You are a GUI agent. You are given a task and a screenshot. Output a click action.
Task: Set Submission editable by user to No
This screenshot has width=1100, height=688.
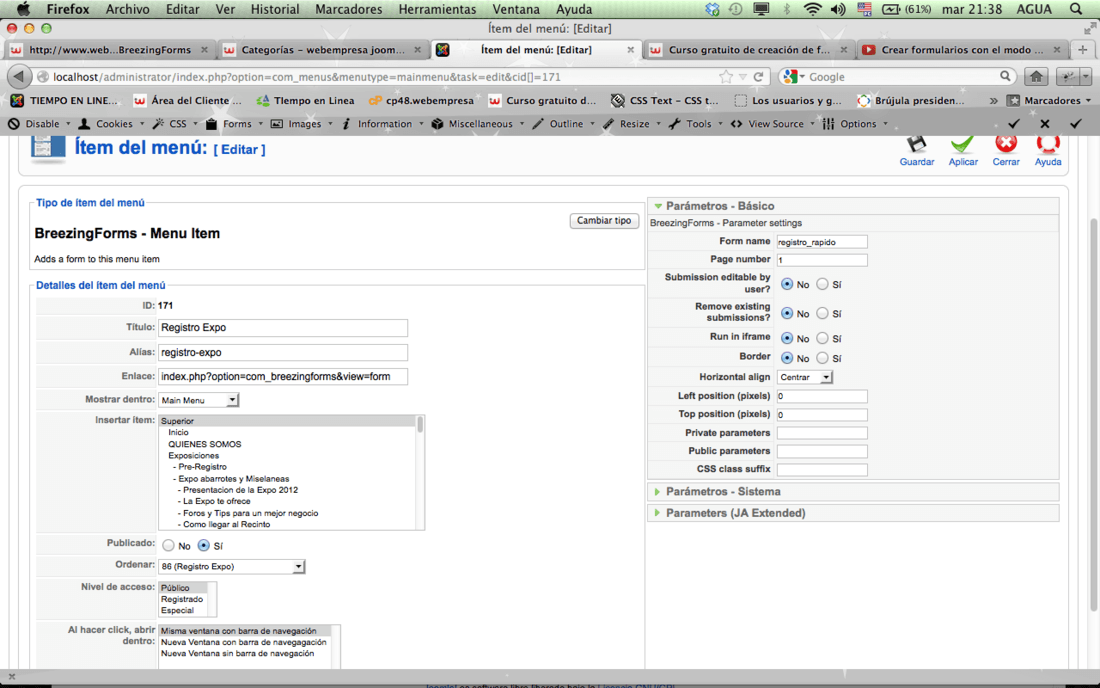click(x=787, y=284)
